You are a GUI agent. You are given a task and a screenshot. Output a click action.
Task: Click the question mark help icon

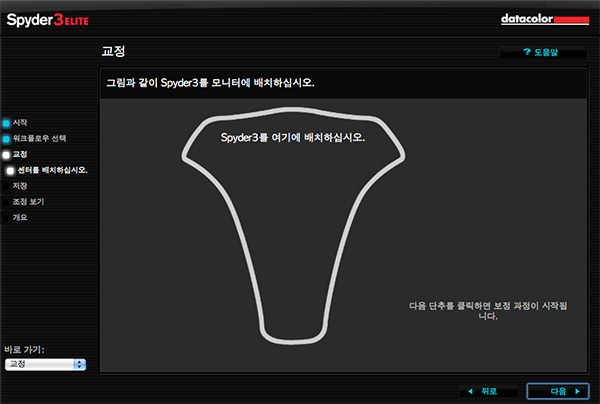(x=527, y=51)
